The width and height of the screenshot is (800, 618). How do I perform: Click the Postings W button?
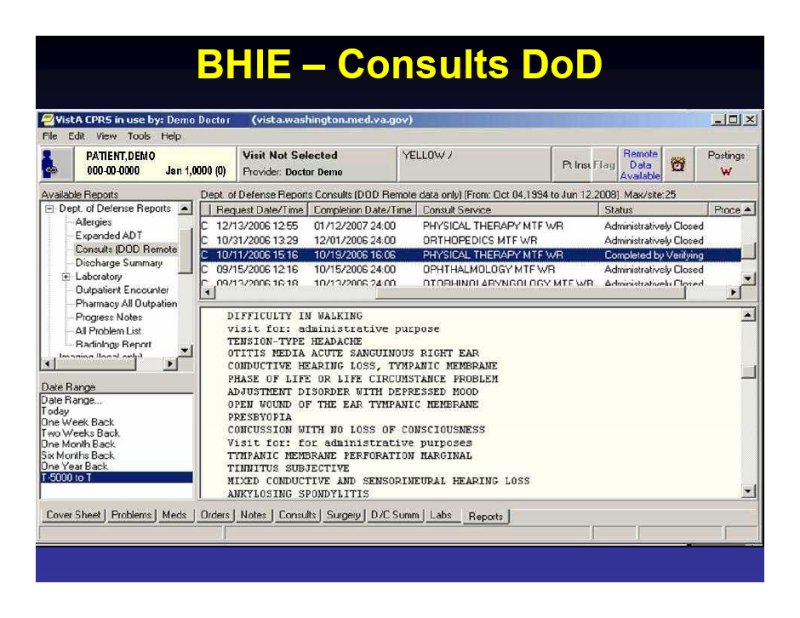[x=726, y=163]
